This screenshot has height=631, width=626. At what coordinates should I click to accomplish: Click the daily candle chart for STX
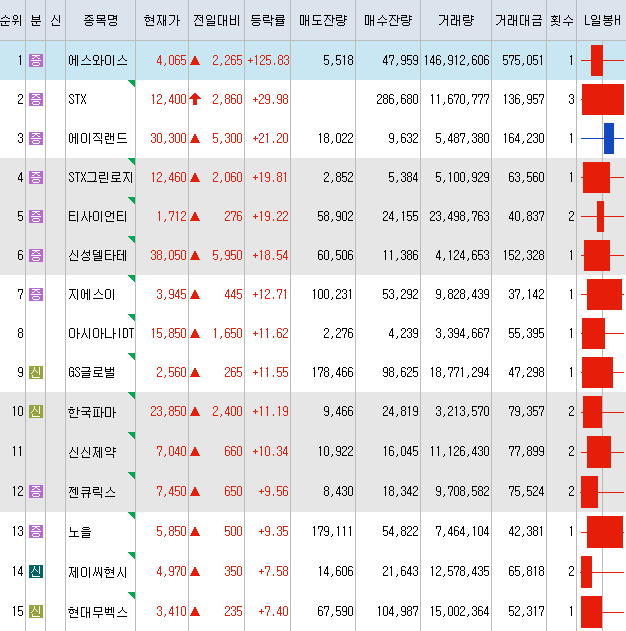coord(603,99)
